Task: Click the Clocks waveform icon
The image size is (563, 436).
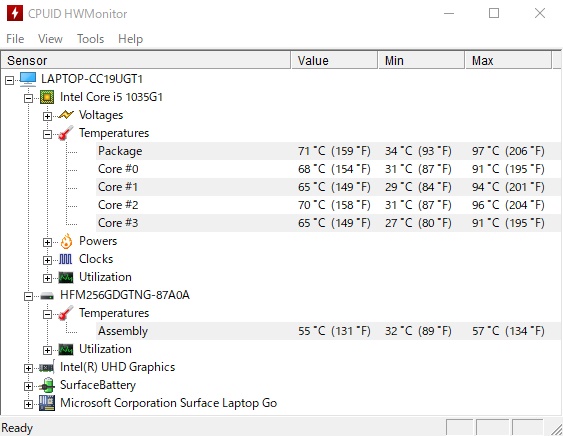Action: [x=66, y=259]
